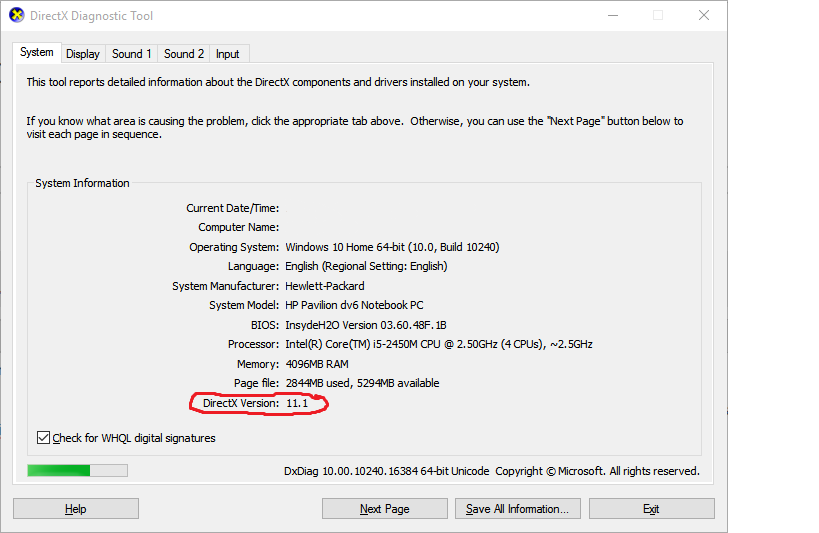Image resolution: width=819 pixels, height=533 pixels.
Task: Open the Input tab
Action: (228, 54)
